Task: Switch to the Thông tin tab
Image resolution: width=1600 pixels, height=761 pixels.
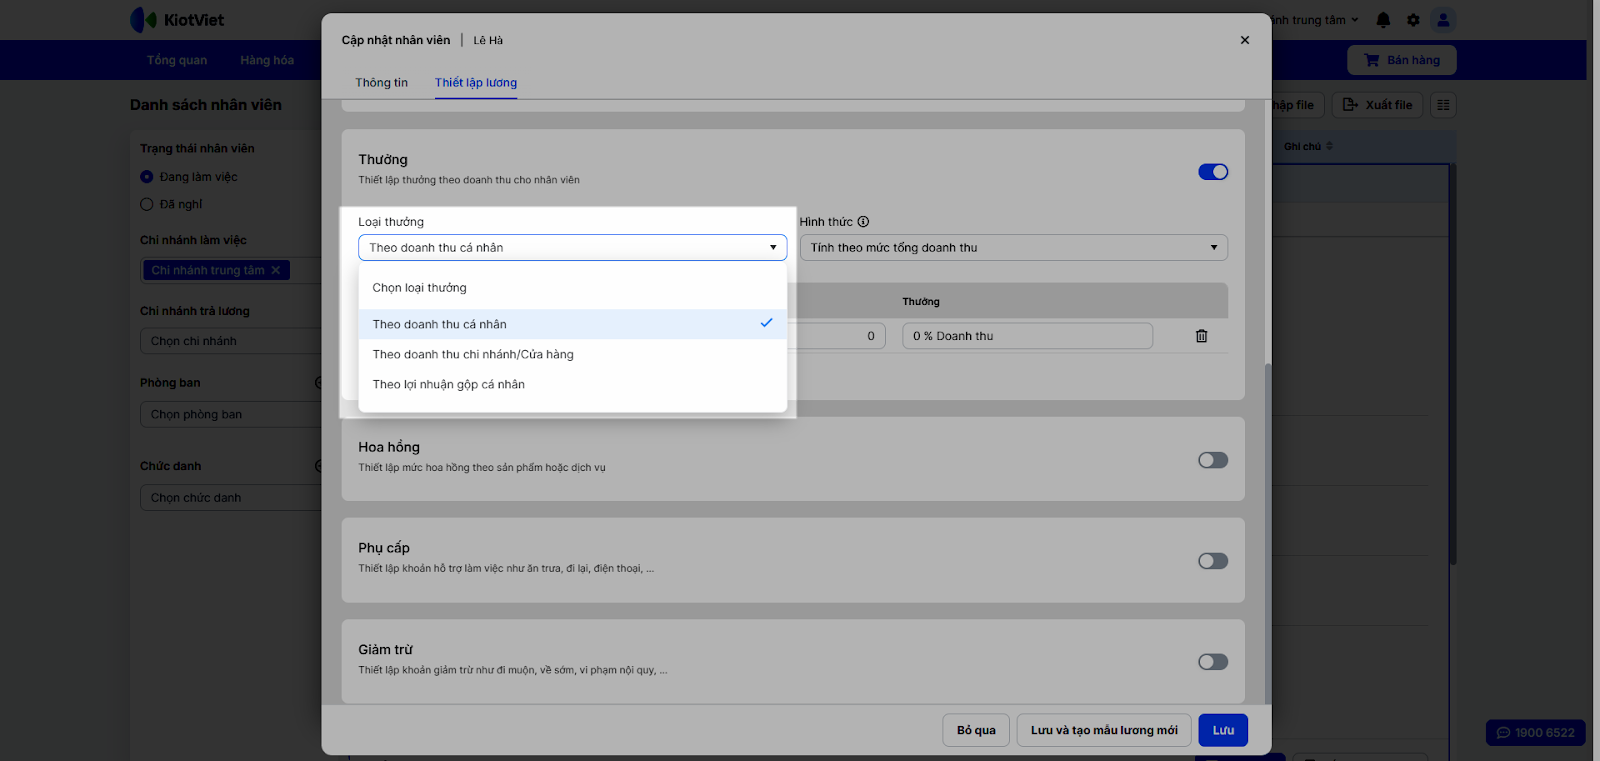Action: coord(381,83)
